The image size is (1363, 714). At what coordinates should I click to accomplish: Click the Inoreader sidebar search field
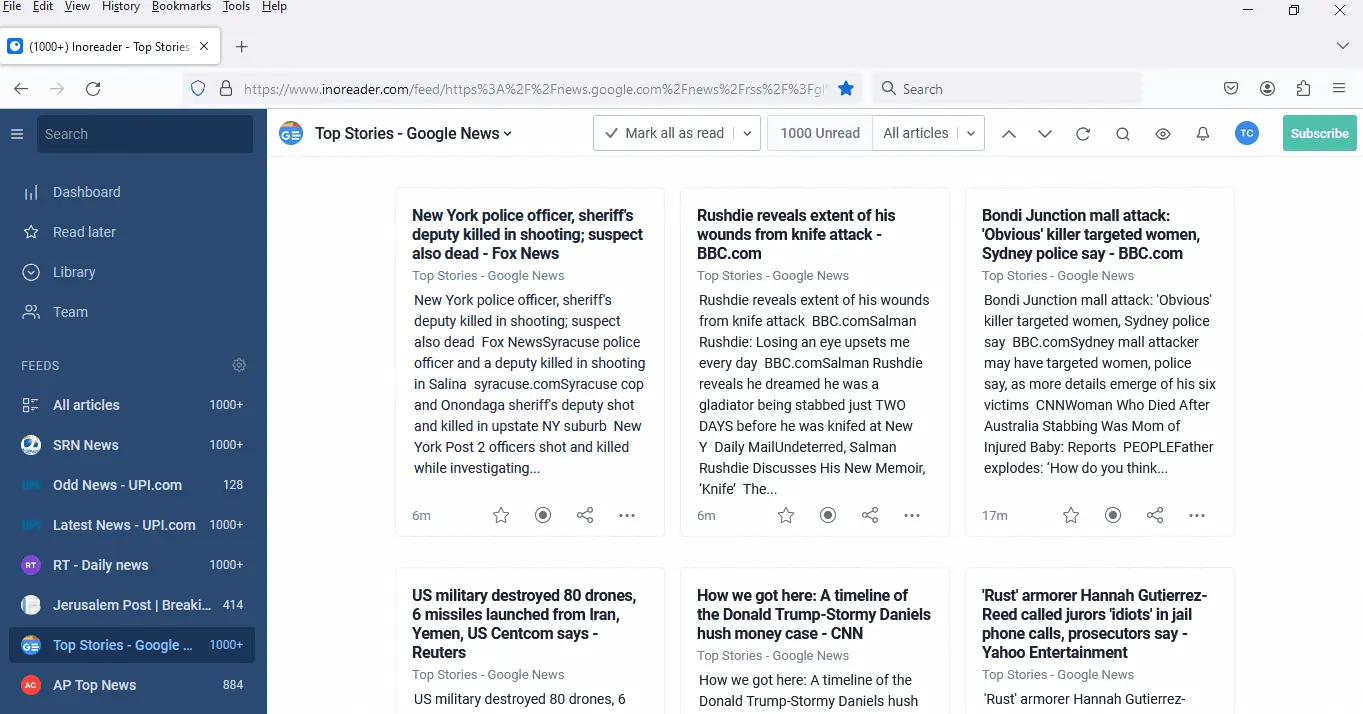[x=145, y=134]
